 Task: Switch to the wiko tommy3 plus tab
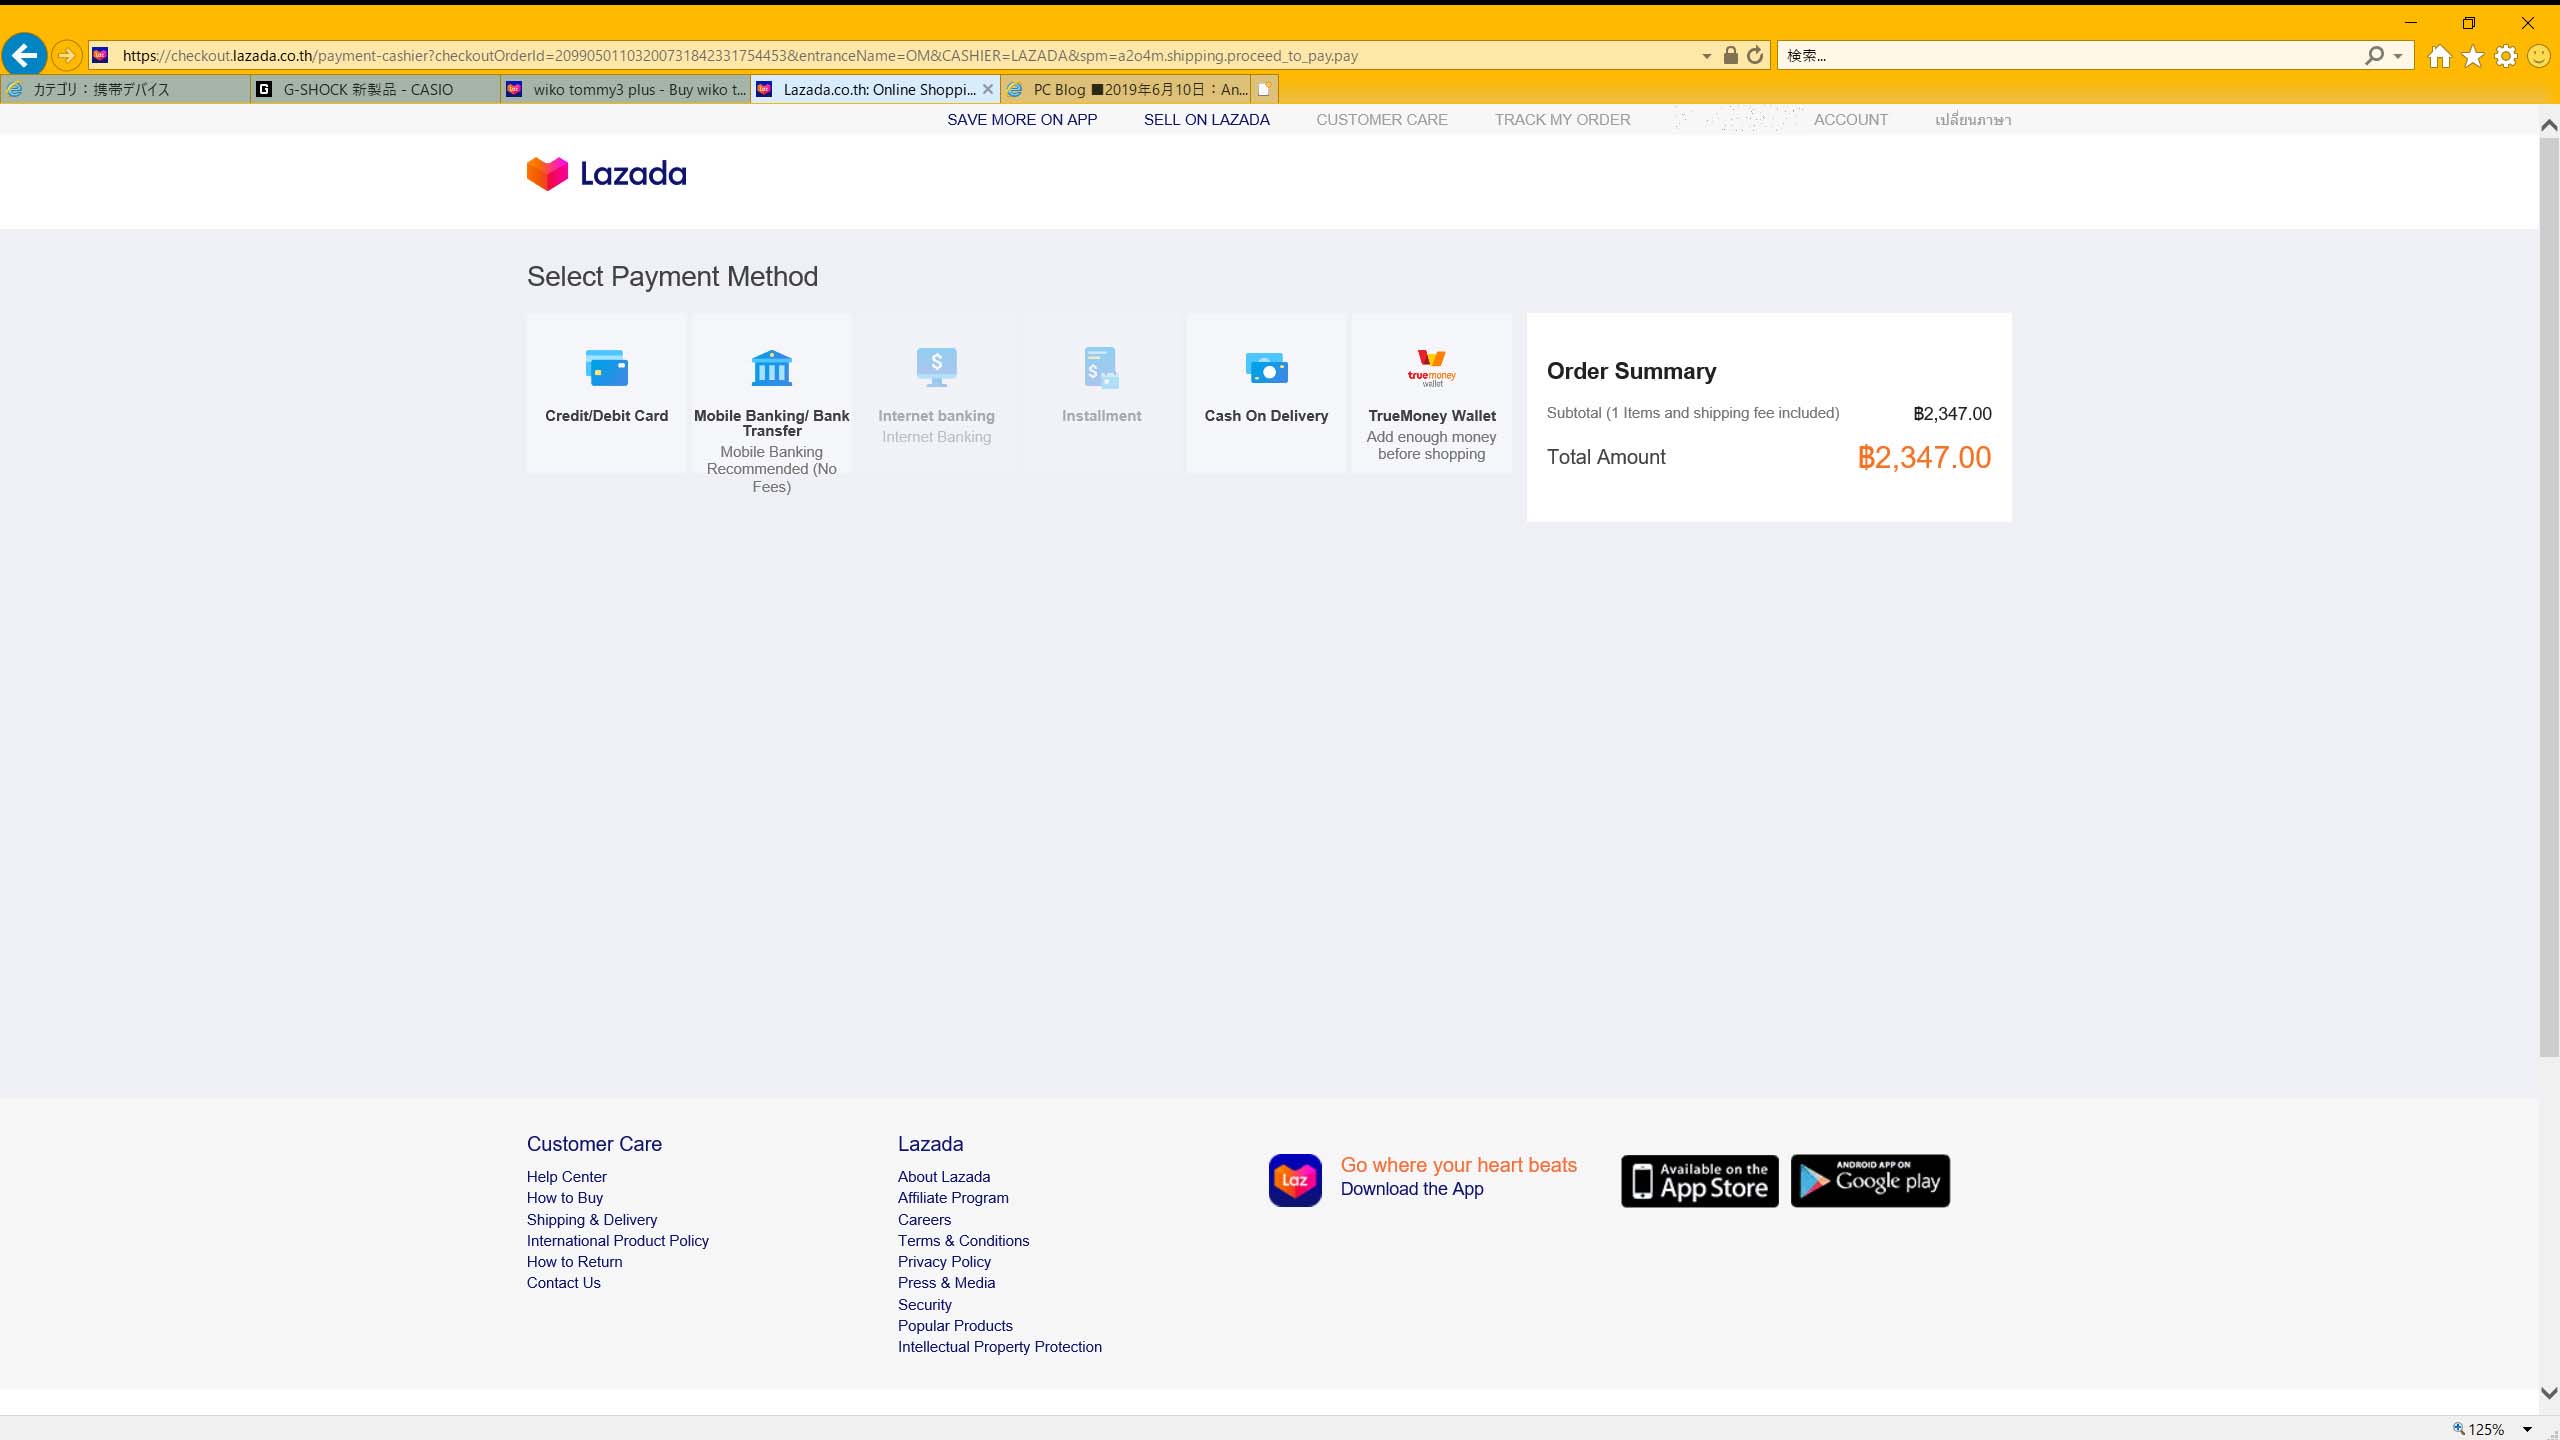click(625, 89)
